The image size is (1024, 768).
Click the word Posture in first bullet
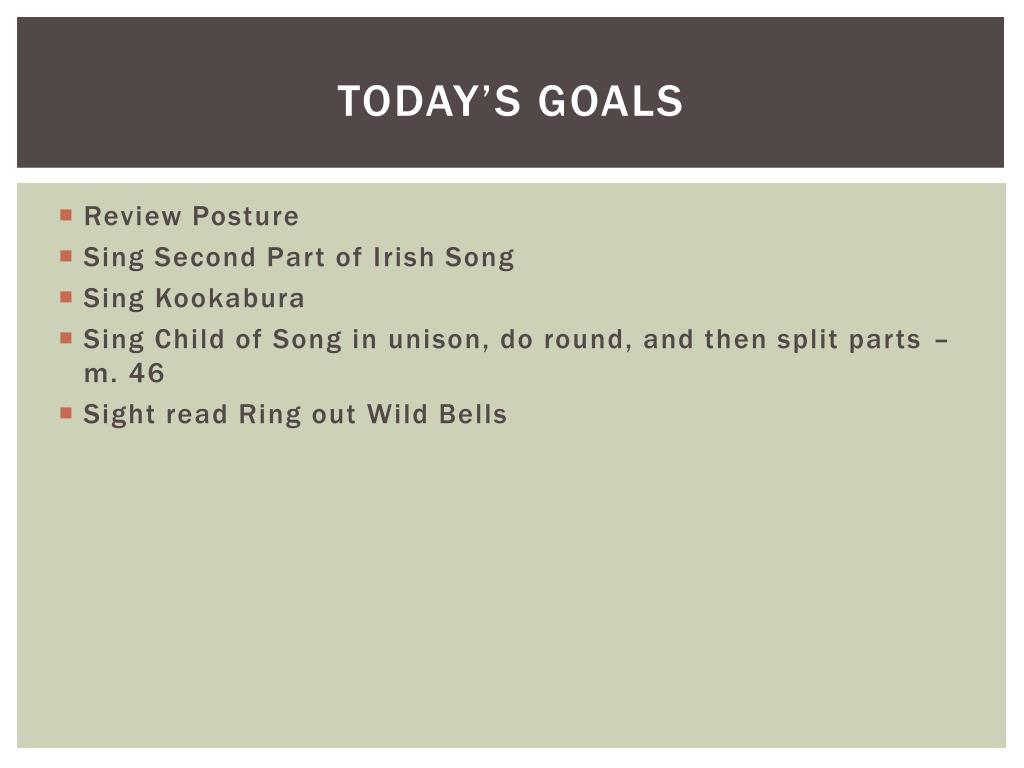(x=246, y=216)
